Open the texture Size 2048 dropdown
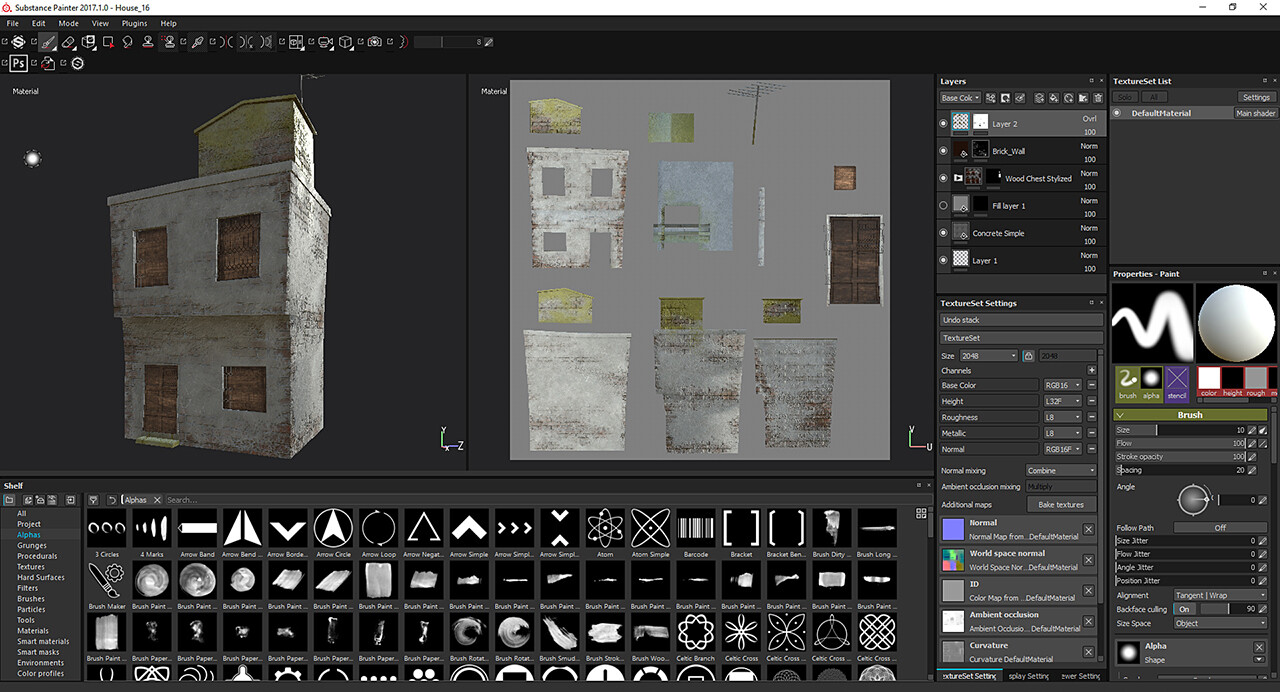The height and width of the screenshot is (692, 1280). [x=988, y=356]
